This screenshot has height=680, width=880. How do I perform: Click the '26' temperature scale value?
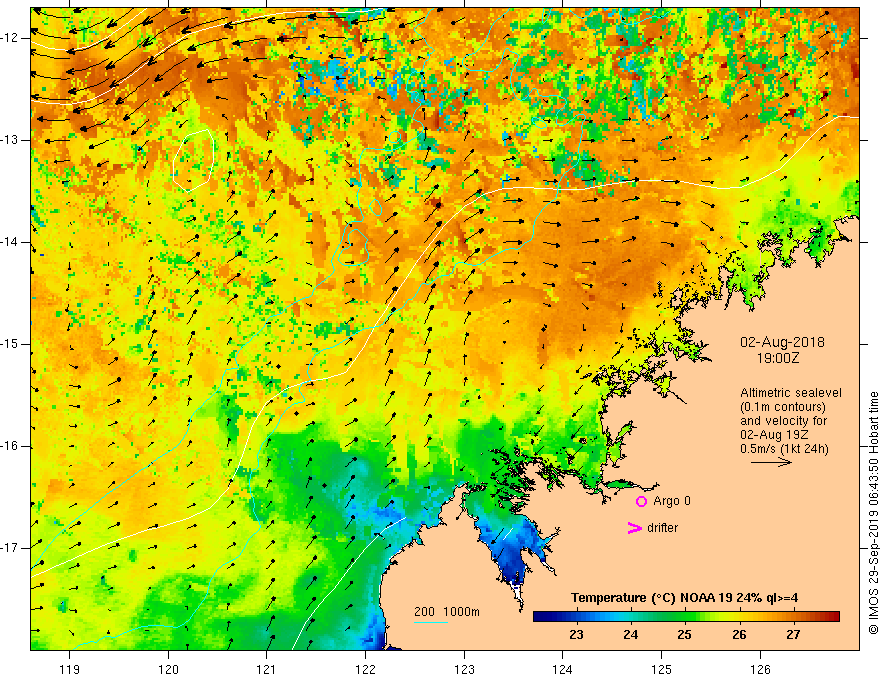tap(739, 635)
